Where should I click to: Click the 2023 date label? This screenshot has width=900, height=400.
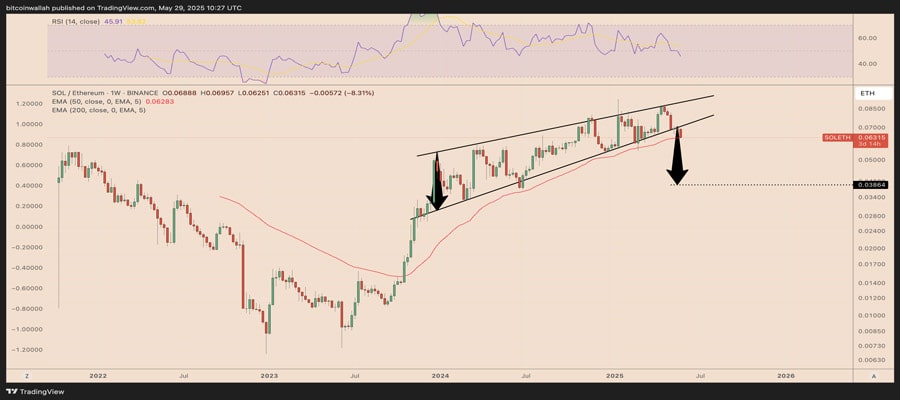point(269,376)
